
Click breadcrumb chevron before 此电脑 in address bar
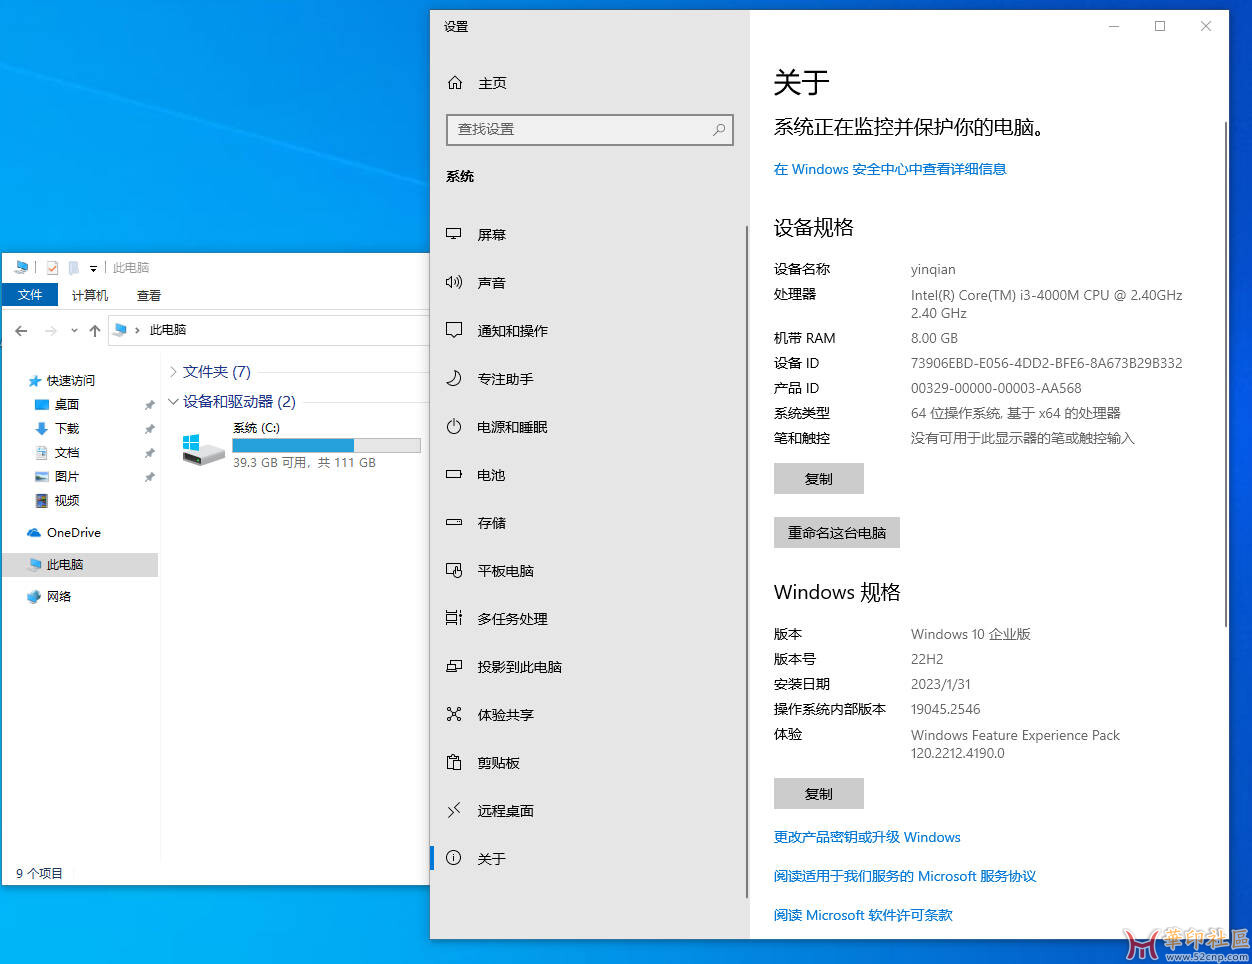click(x=137, y=330)
